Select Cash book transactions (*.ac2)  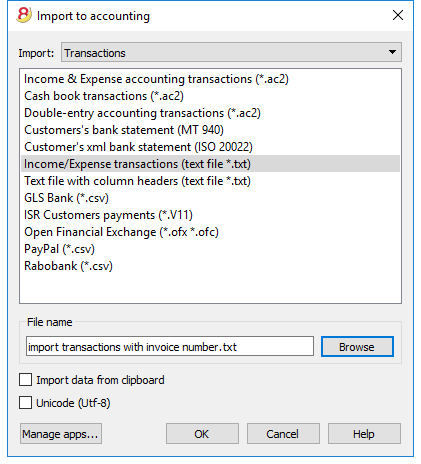click(x=210, y=96)
